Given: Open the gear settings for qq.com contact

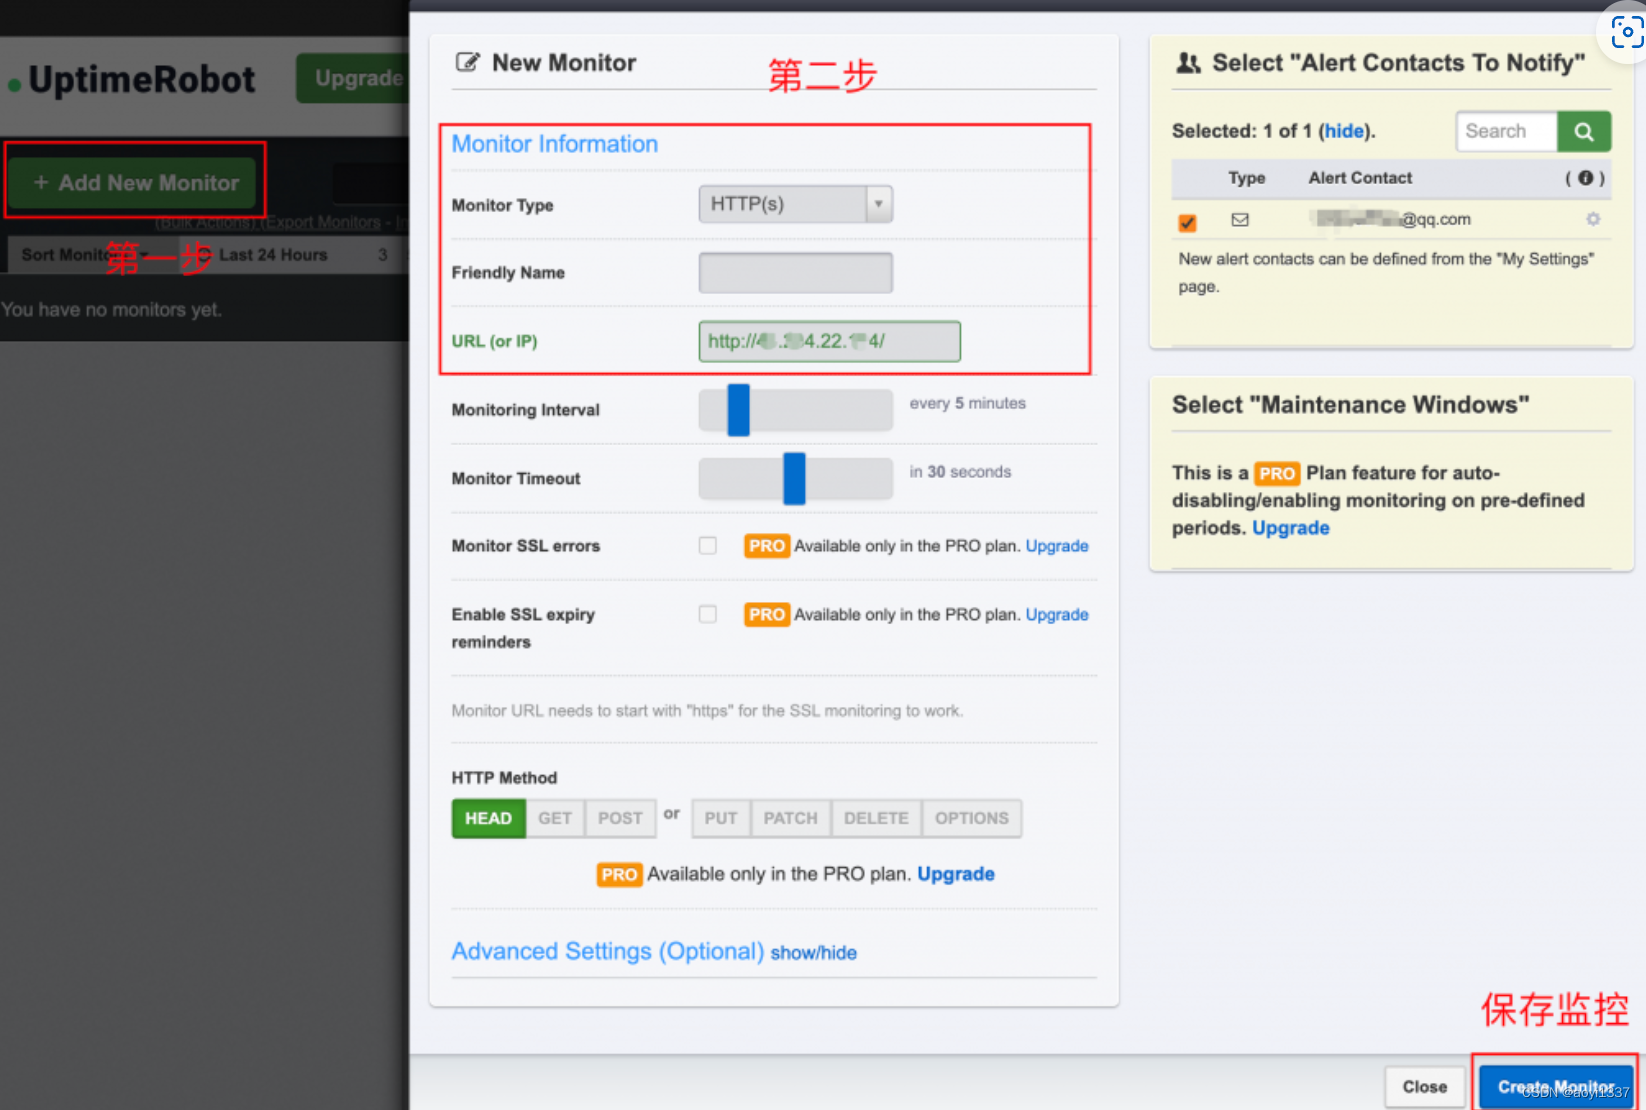Looking at the screenshot, I should (1593, 219).
